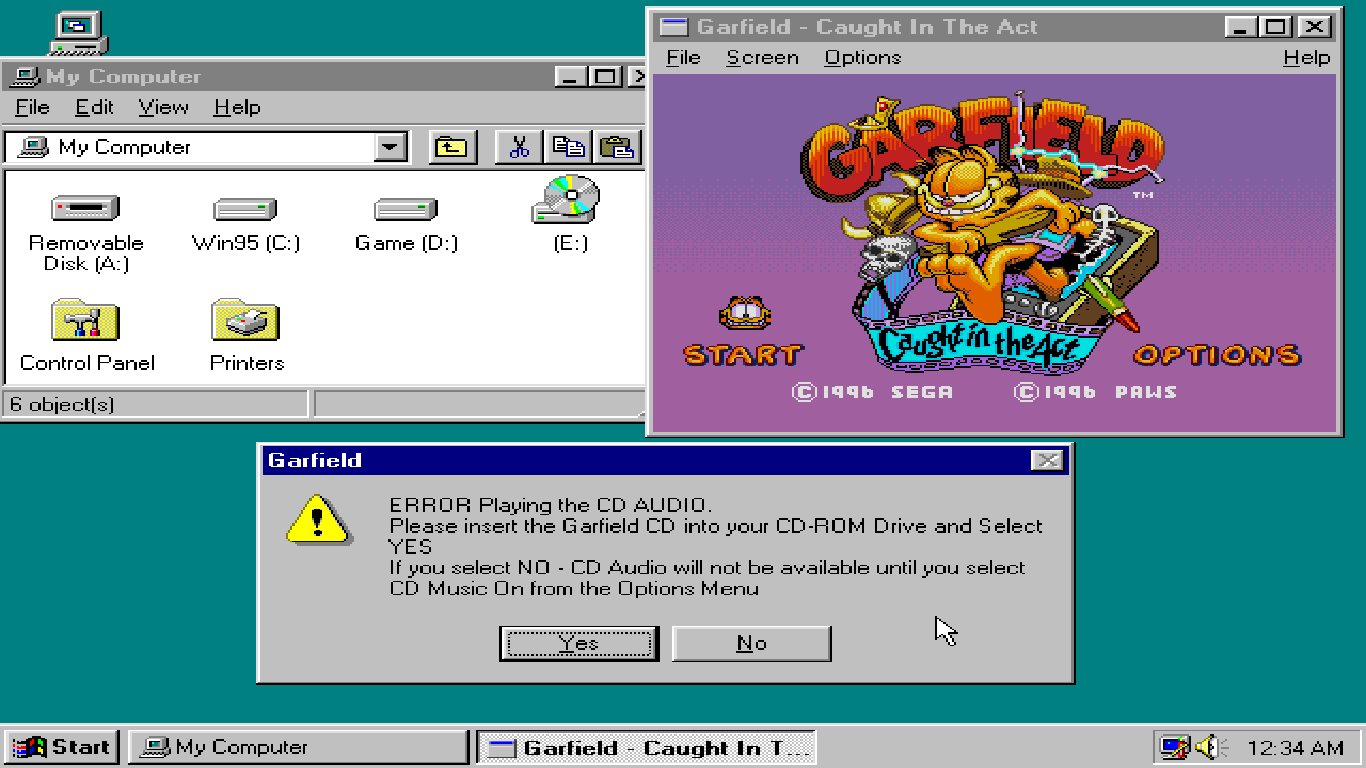Select the CD-ROM (E:) drive icon
Viewport: 1366px width, 768px height.
(x=566, y=200)
